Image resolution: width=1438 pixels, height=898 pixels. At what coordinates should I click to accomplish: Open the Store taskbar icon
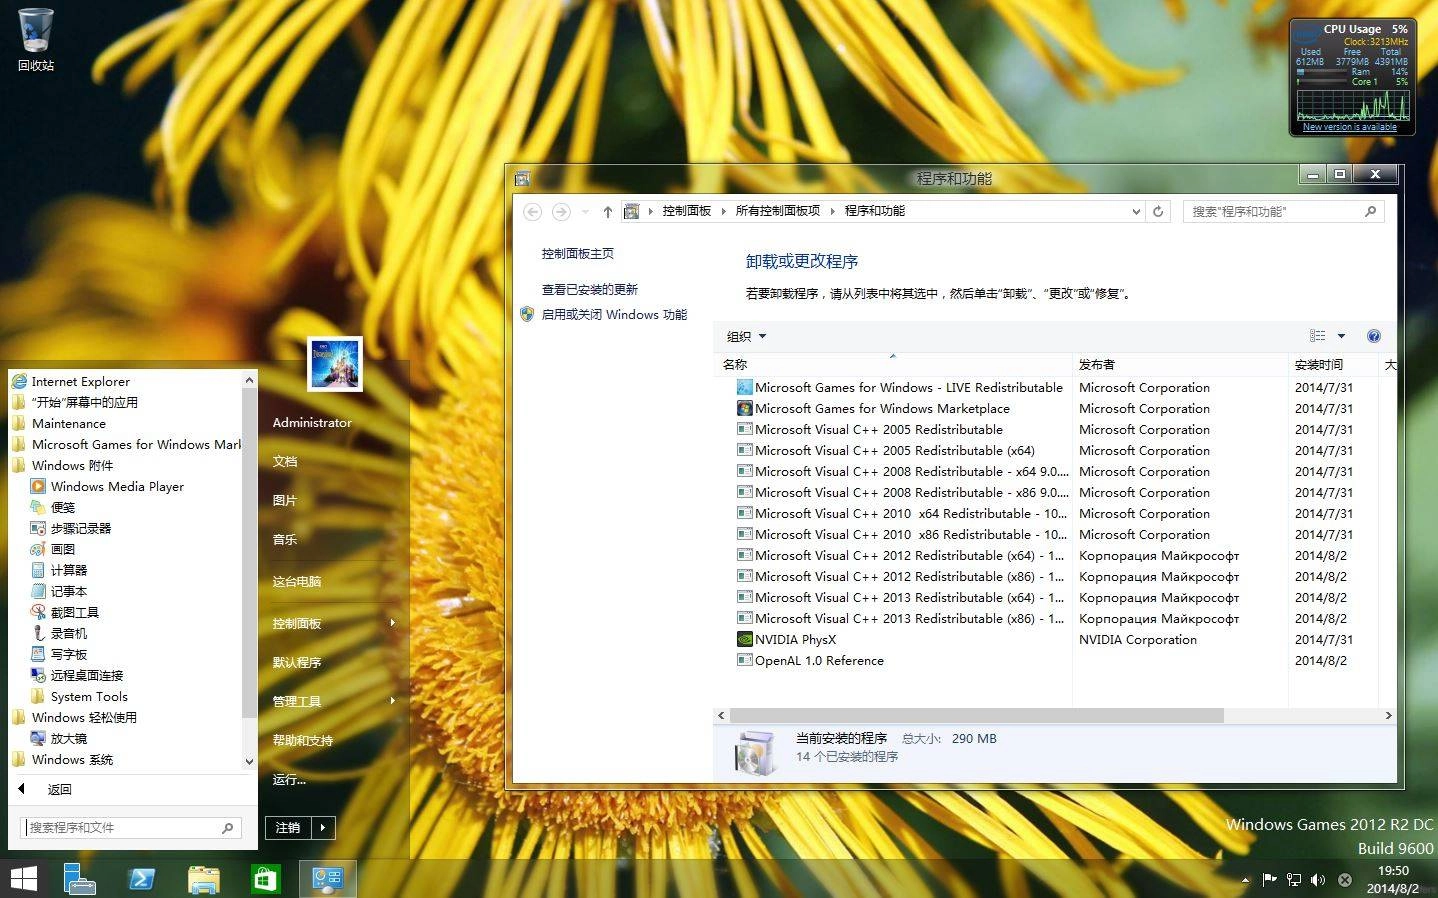265,879
